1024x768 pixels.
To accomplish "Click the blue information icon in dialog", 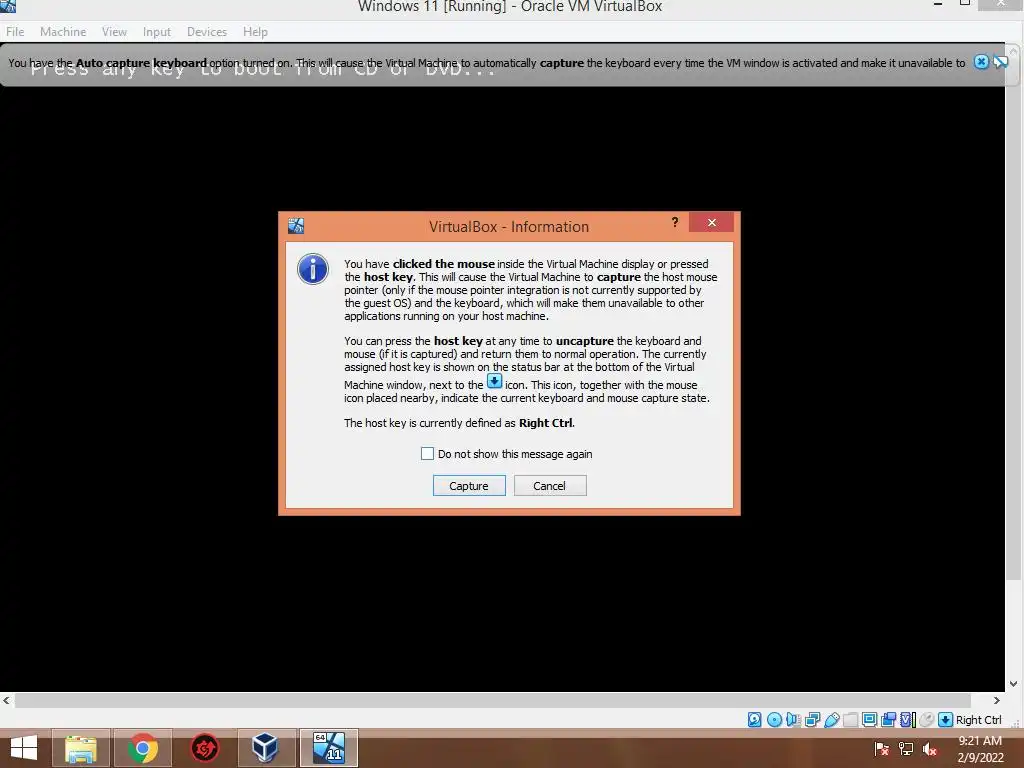I will pyautogui.click(x=313, y=269).
